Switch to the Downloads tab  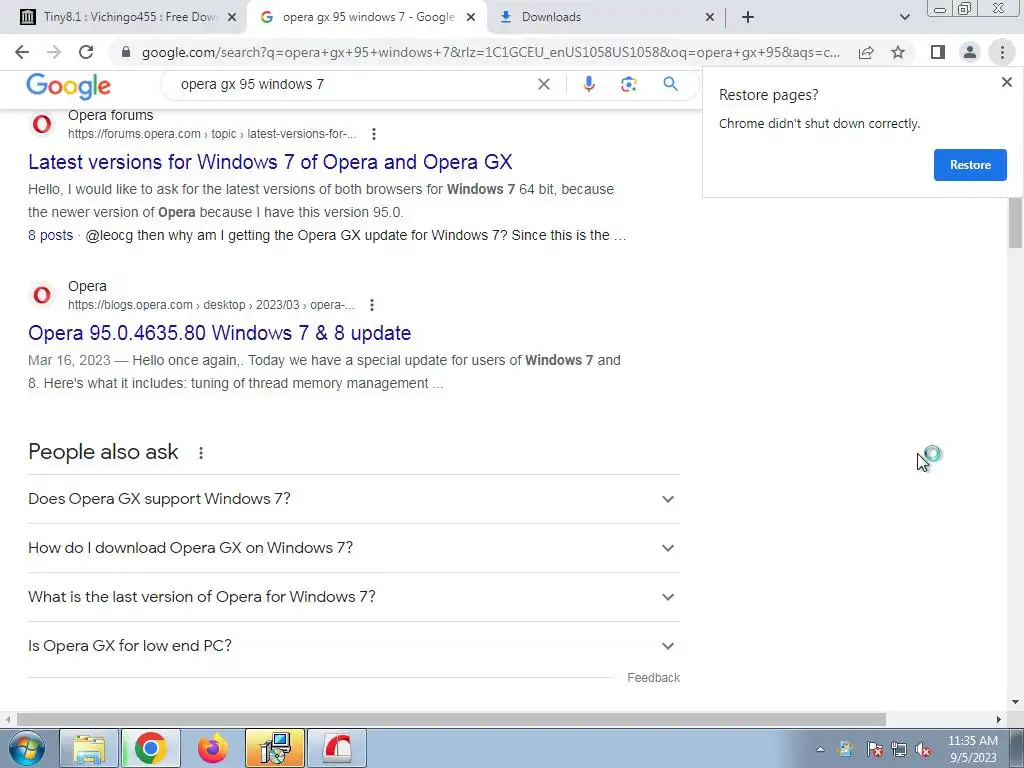605,17
